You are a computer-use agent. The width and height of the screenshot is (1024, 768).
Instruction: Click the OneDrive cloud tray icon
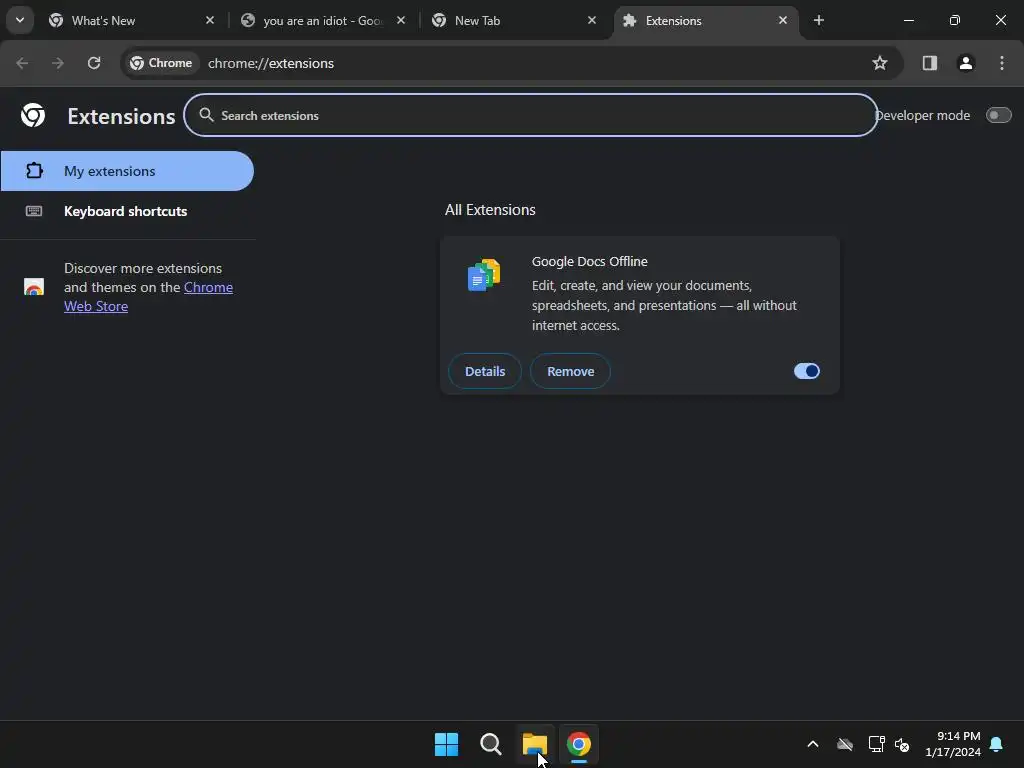(845, 744)
